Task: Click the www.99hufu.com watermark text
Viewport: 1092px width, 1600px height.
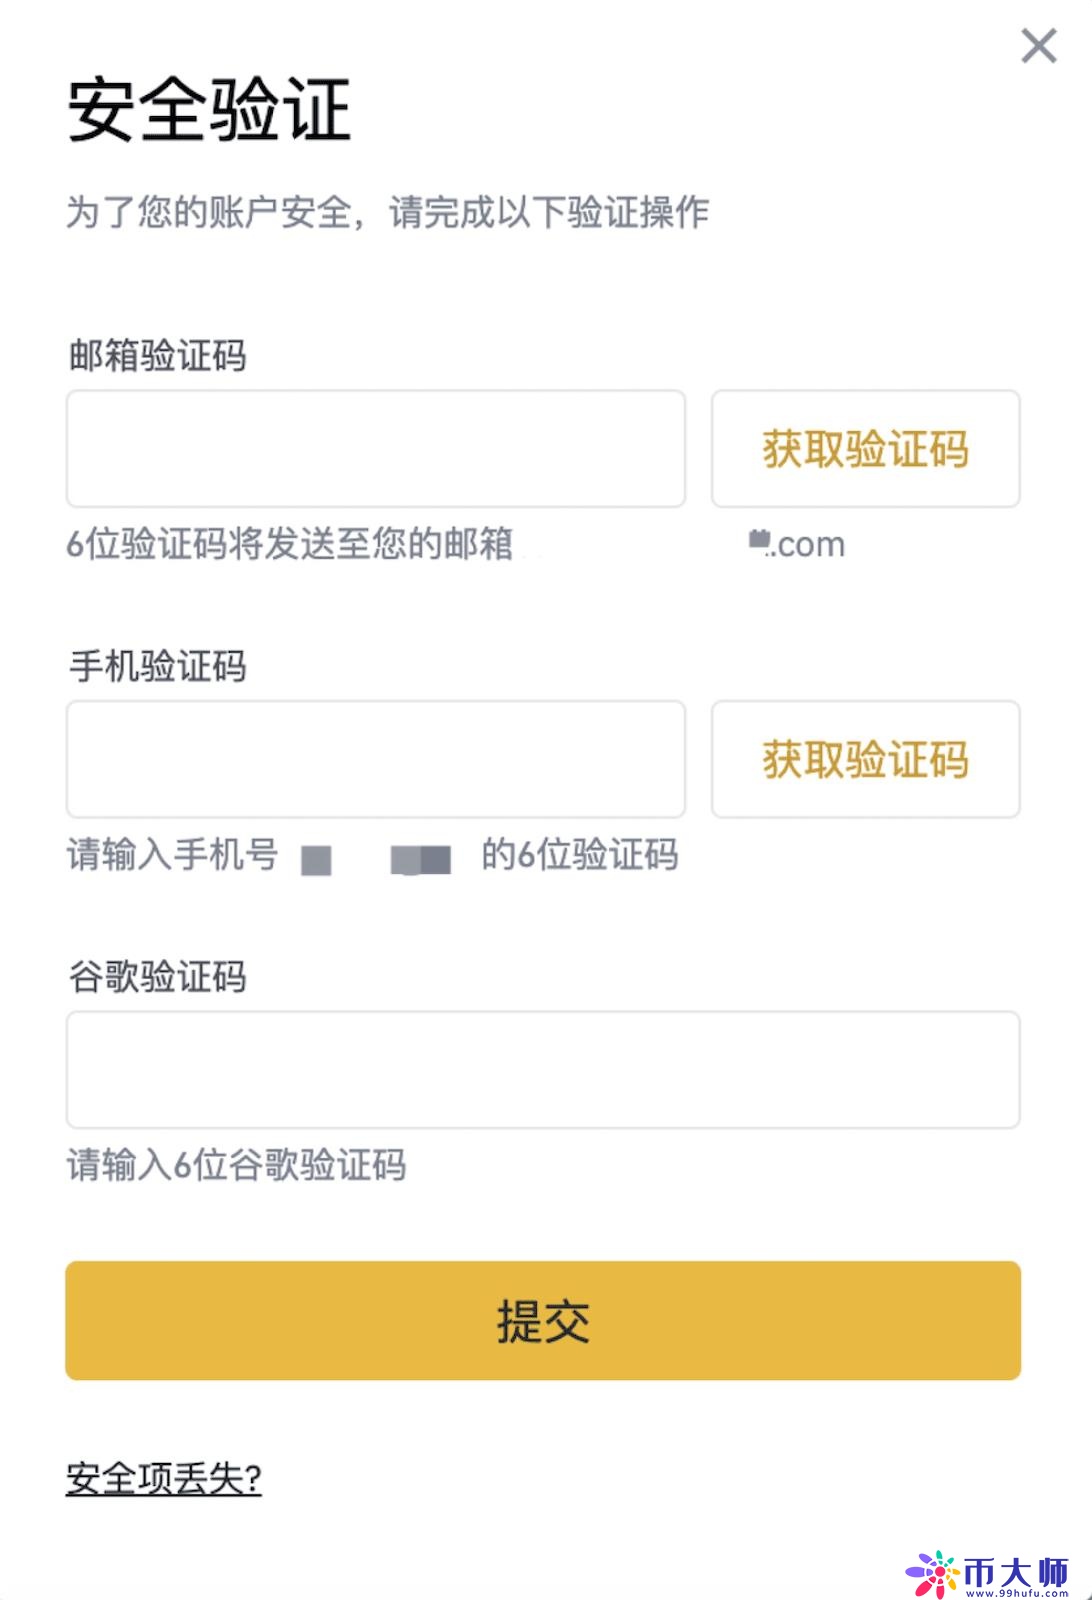Action: pyautogui.click(x=1015, y=1592)
